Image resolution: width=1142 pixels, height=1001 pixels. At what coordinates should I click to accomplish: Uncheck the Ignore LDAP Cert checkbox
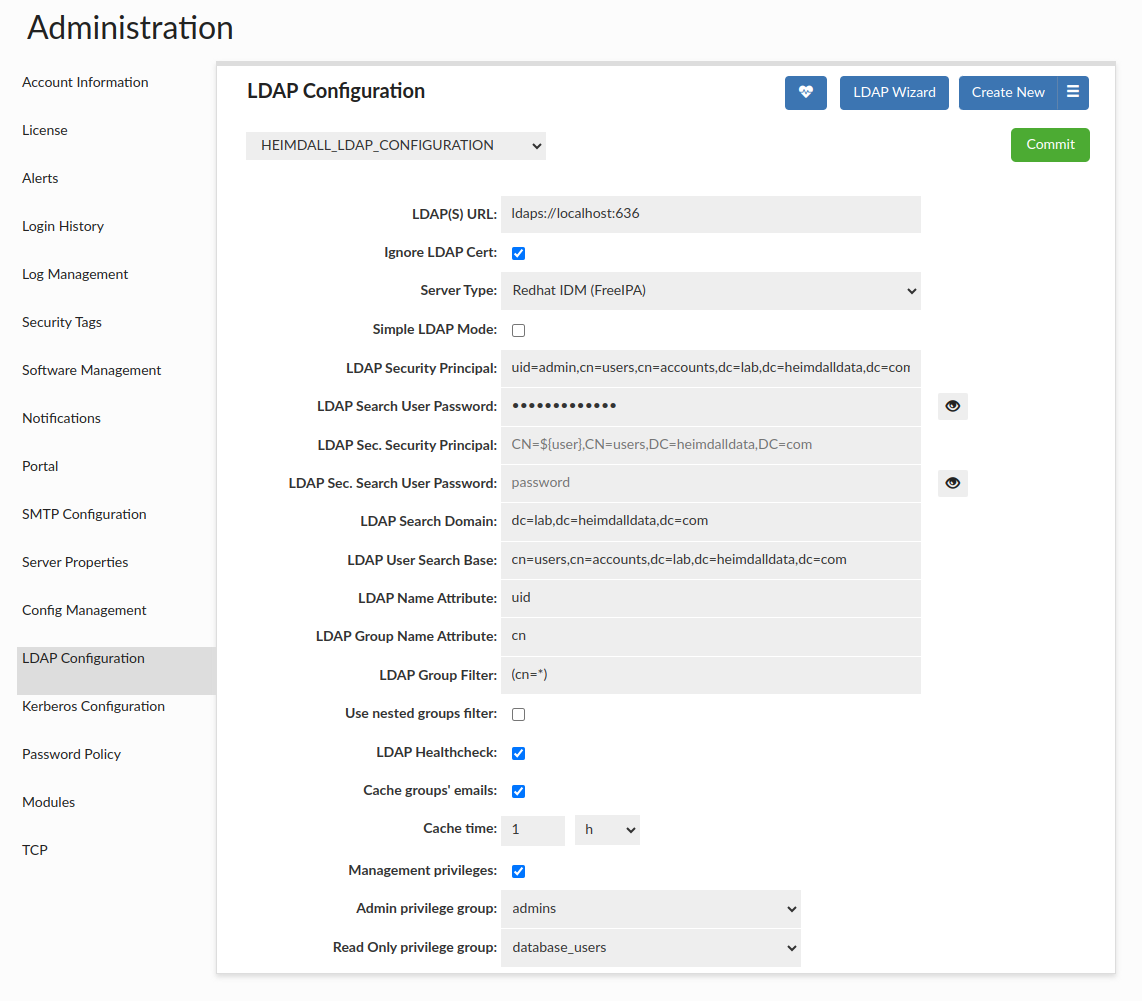[518, 253]
